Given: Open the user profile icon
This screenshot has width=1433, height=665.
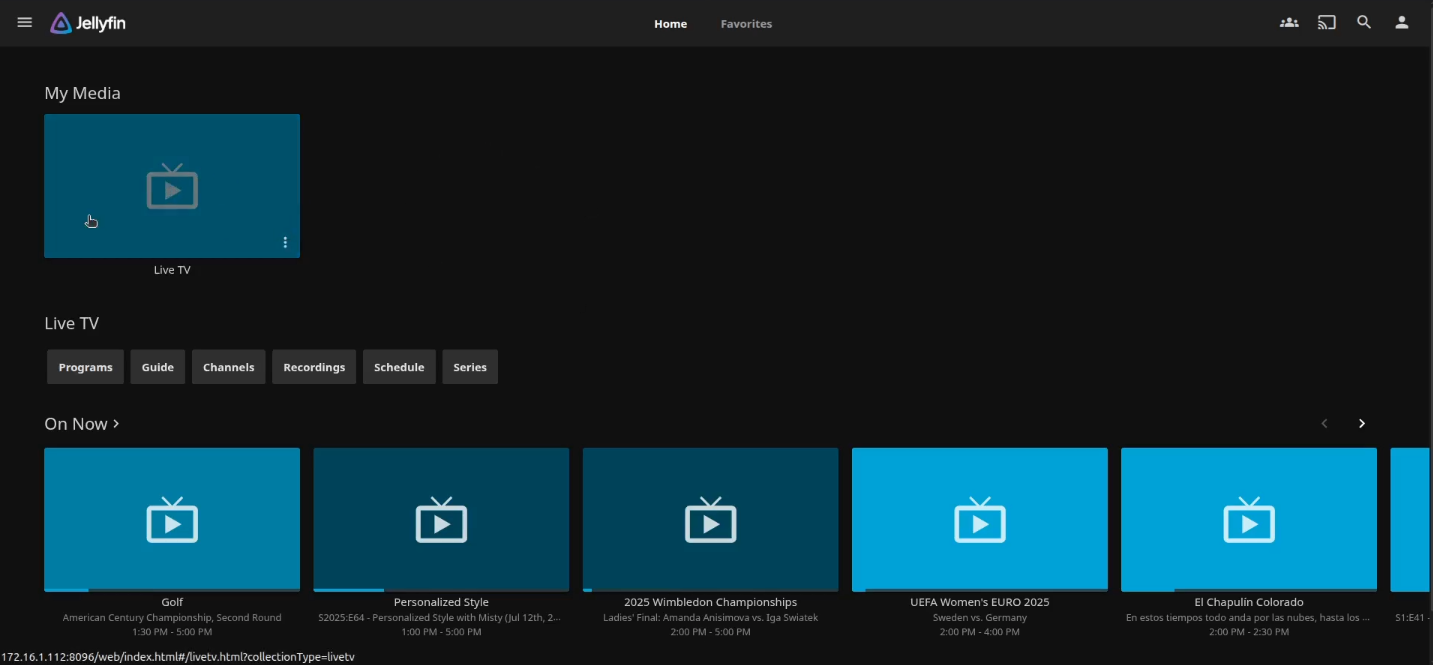Looking at the screenshot, I should coord(1402,22).
